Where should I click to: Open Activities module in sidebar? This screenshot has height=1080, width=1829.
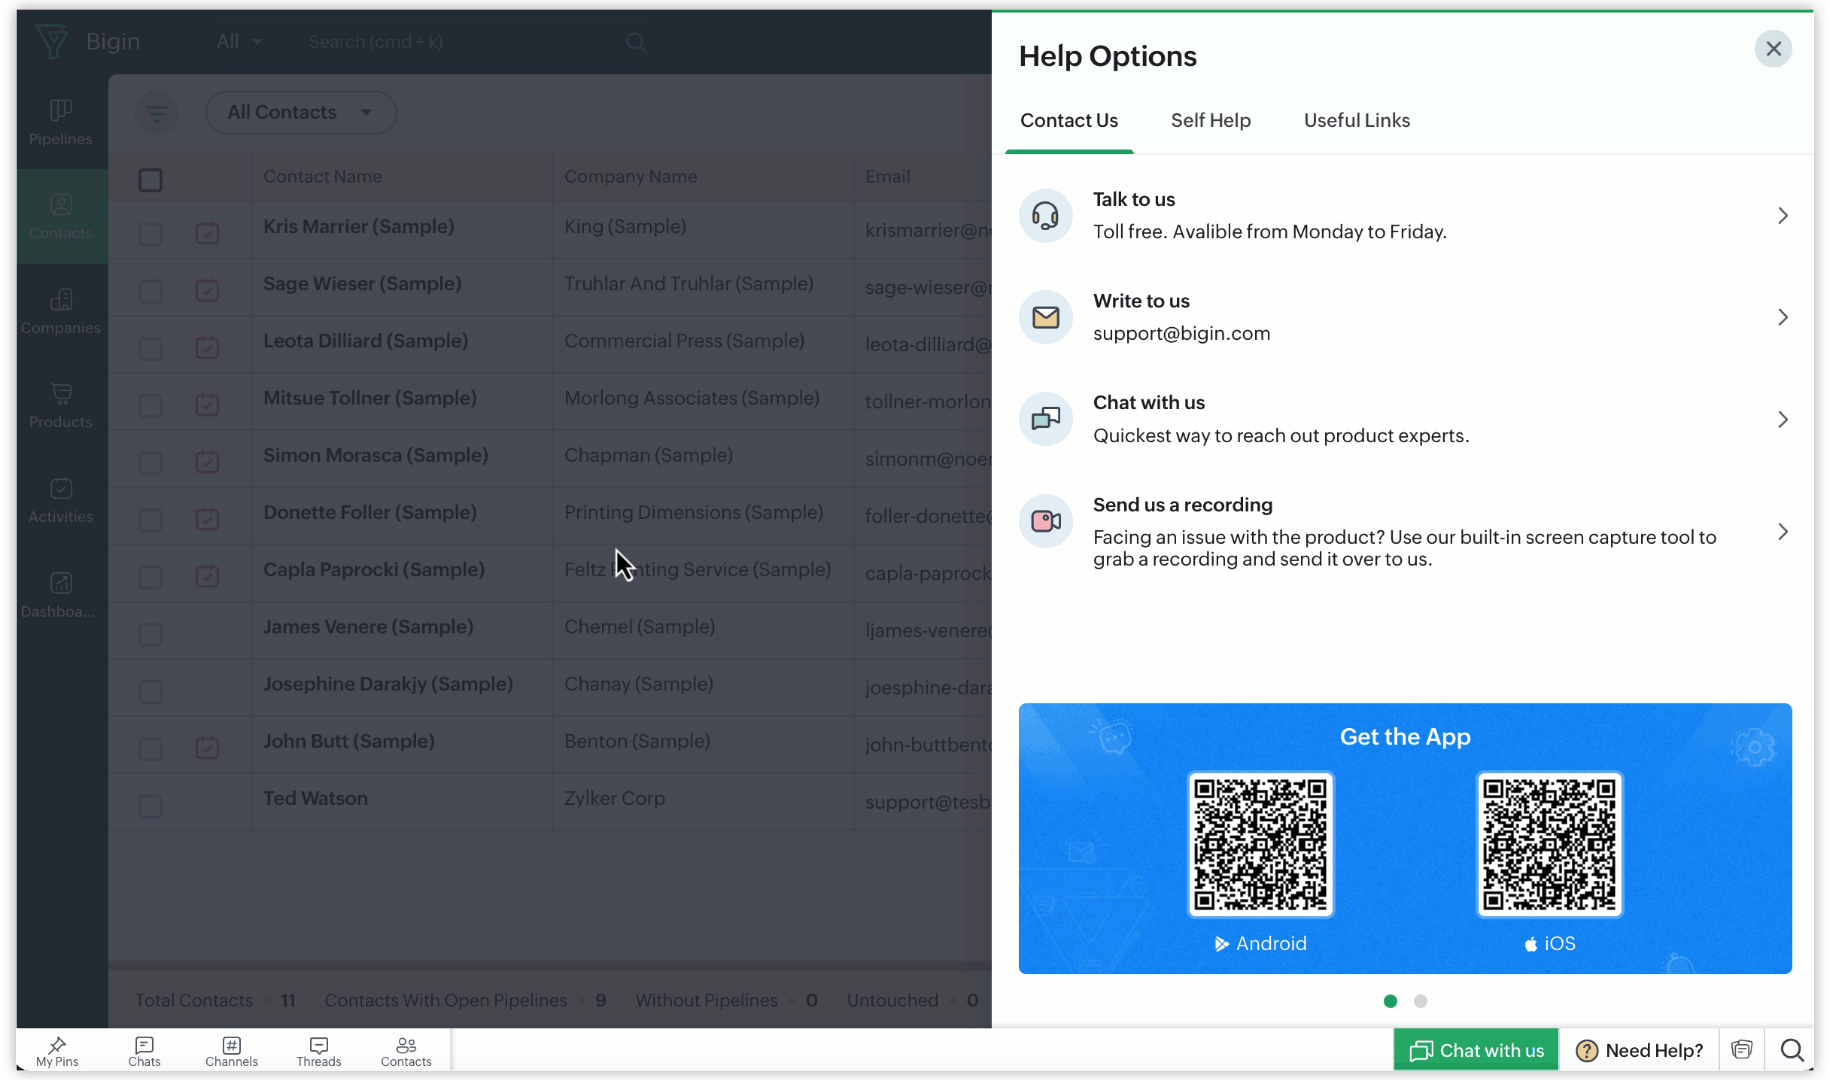61,500
